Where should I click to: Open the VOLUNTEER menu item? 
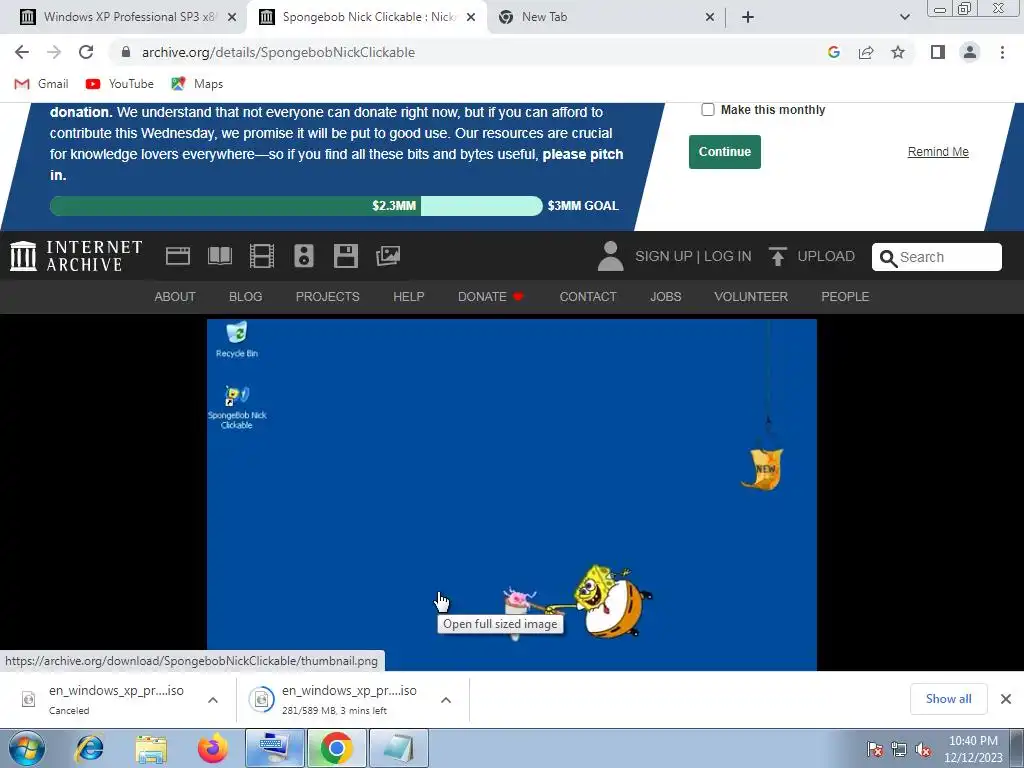pyautogui.click(x=751, y=296)
